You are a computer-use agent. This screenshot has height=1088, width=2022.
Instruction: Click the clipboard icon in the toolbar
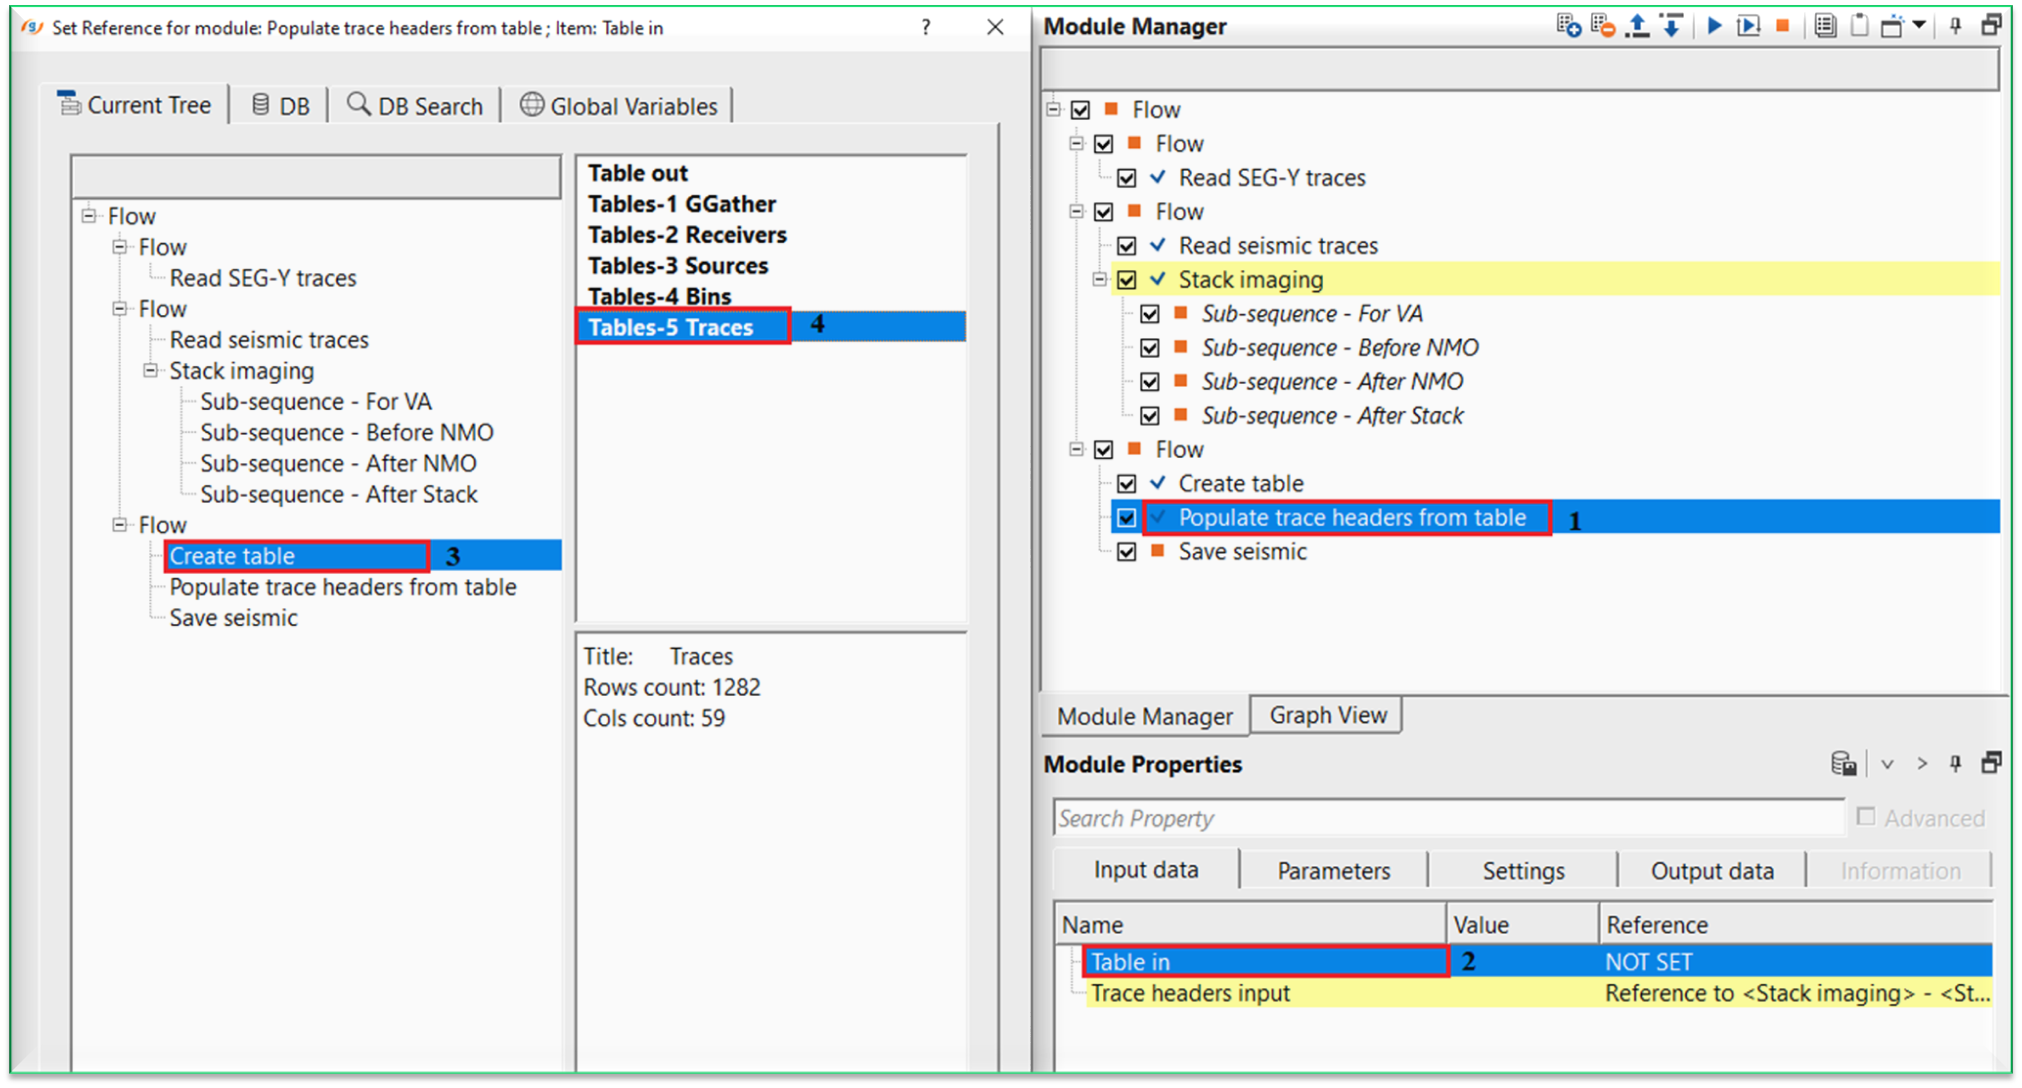coord(1859,26)
